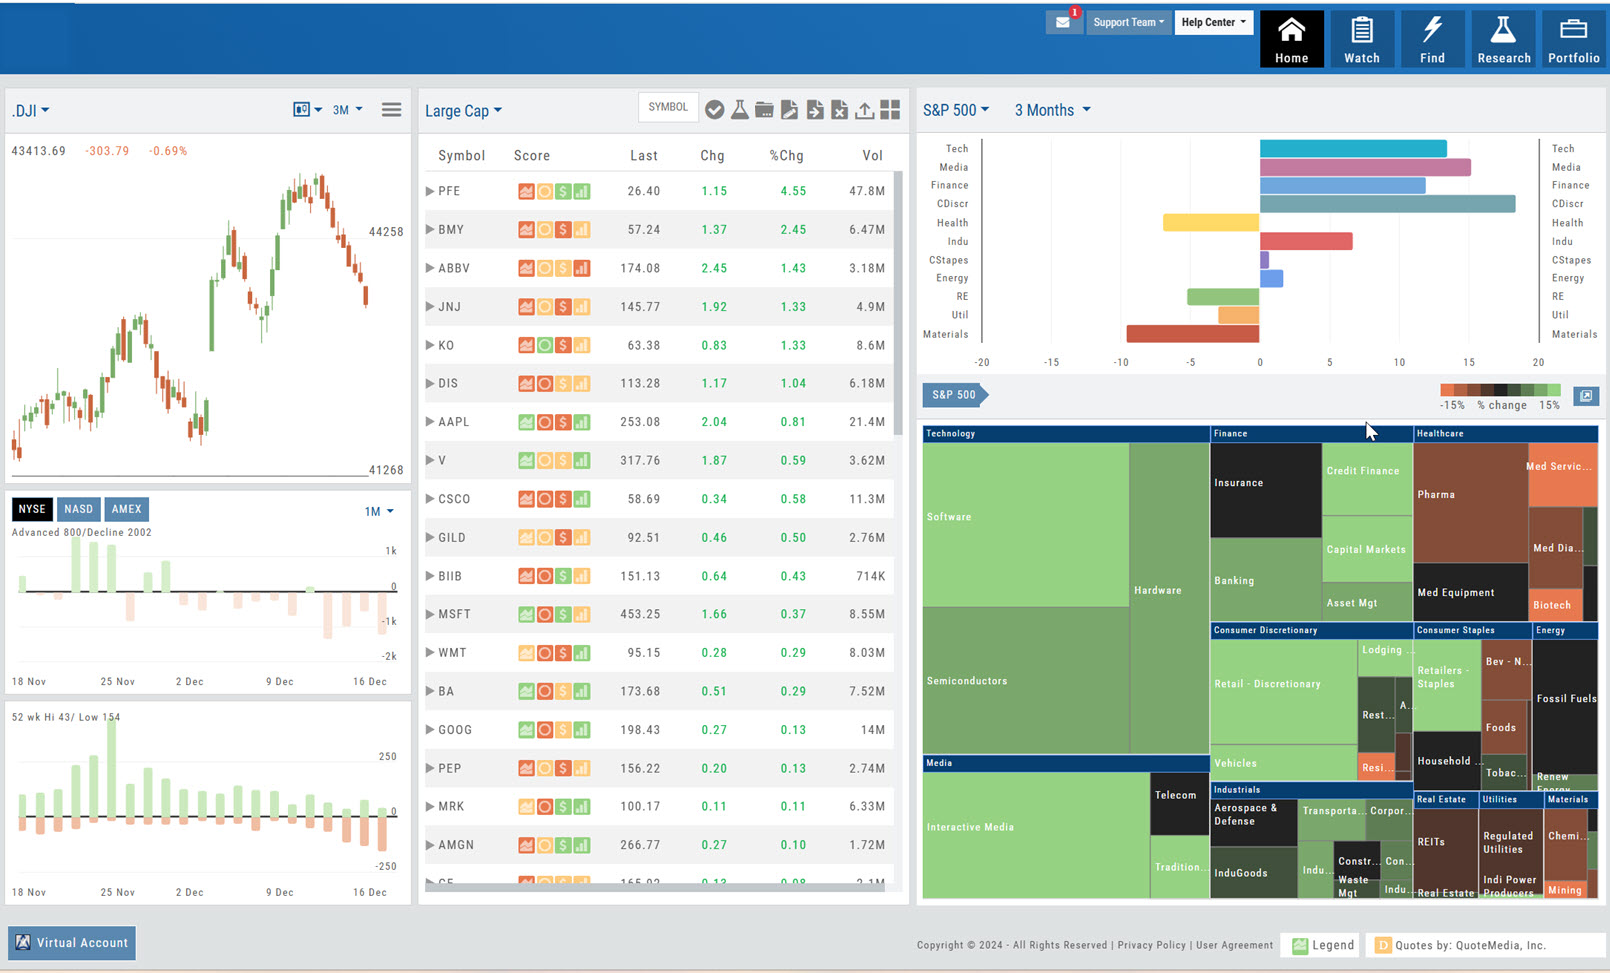
Task: Open the .DJI chart hamburger menu
Action: [x=391, y=110]
